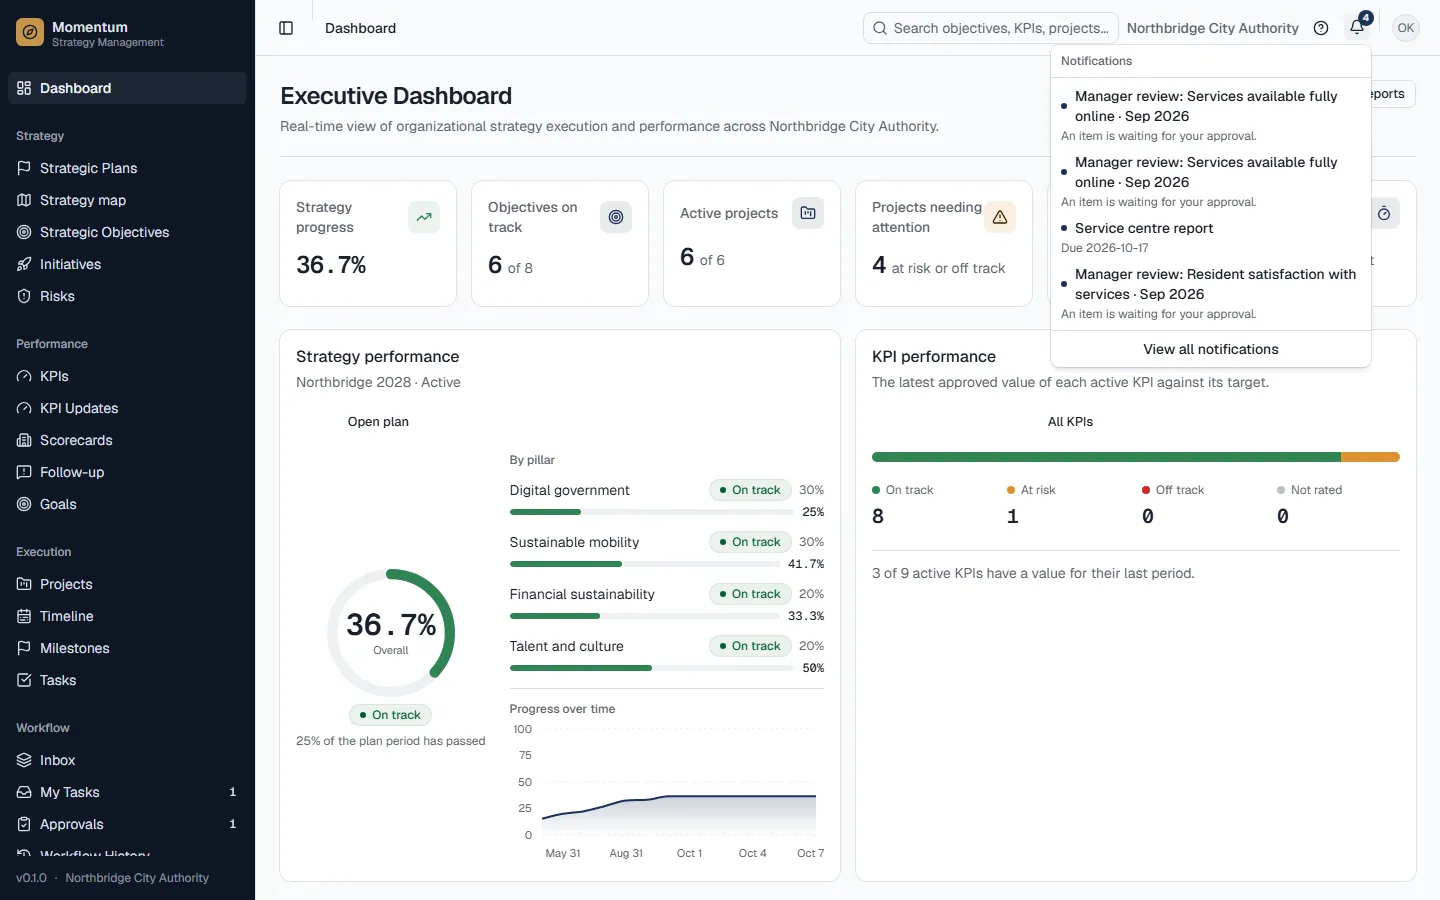The image size is (1440, 900).
Task: Open Strategic Plans in sidebar
Action: click(x=127, y=168)
